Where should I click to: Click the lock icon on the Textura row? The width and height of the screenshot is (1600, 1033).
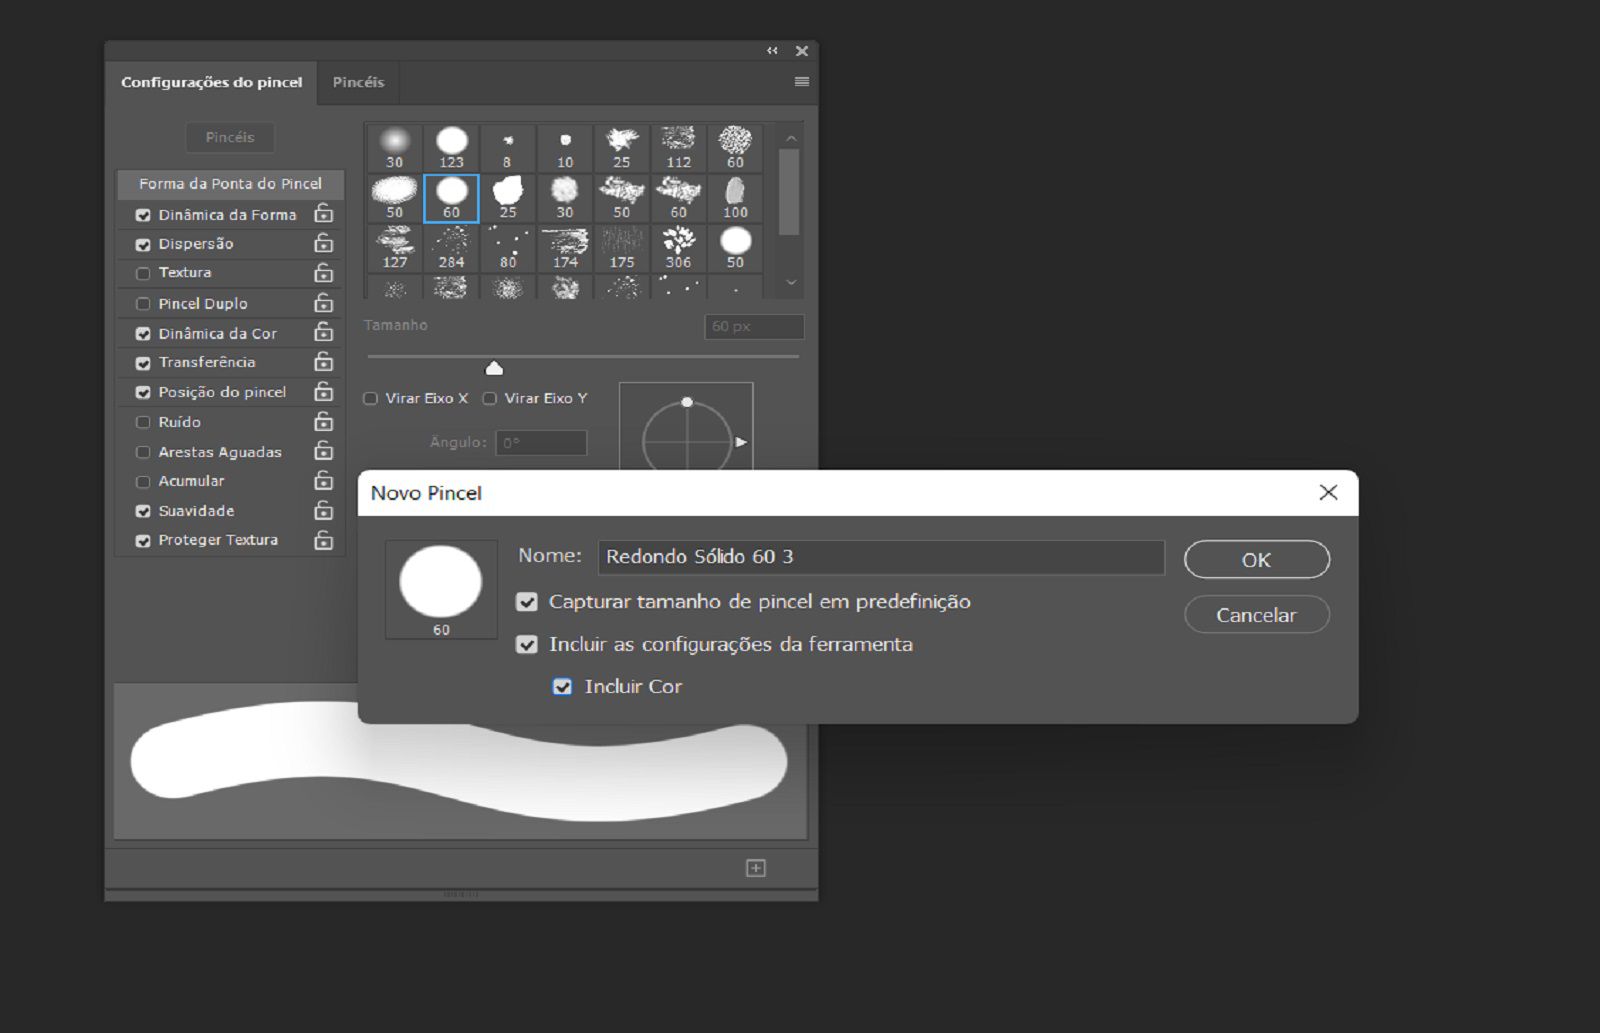pyautogui.click(x=323, y=272)
